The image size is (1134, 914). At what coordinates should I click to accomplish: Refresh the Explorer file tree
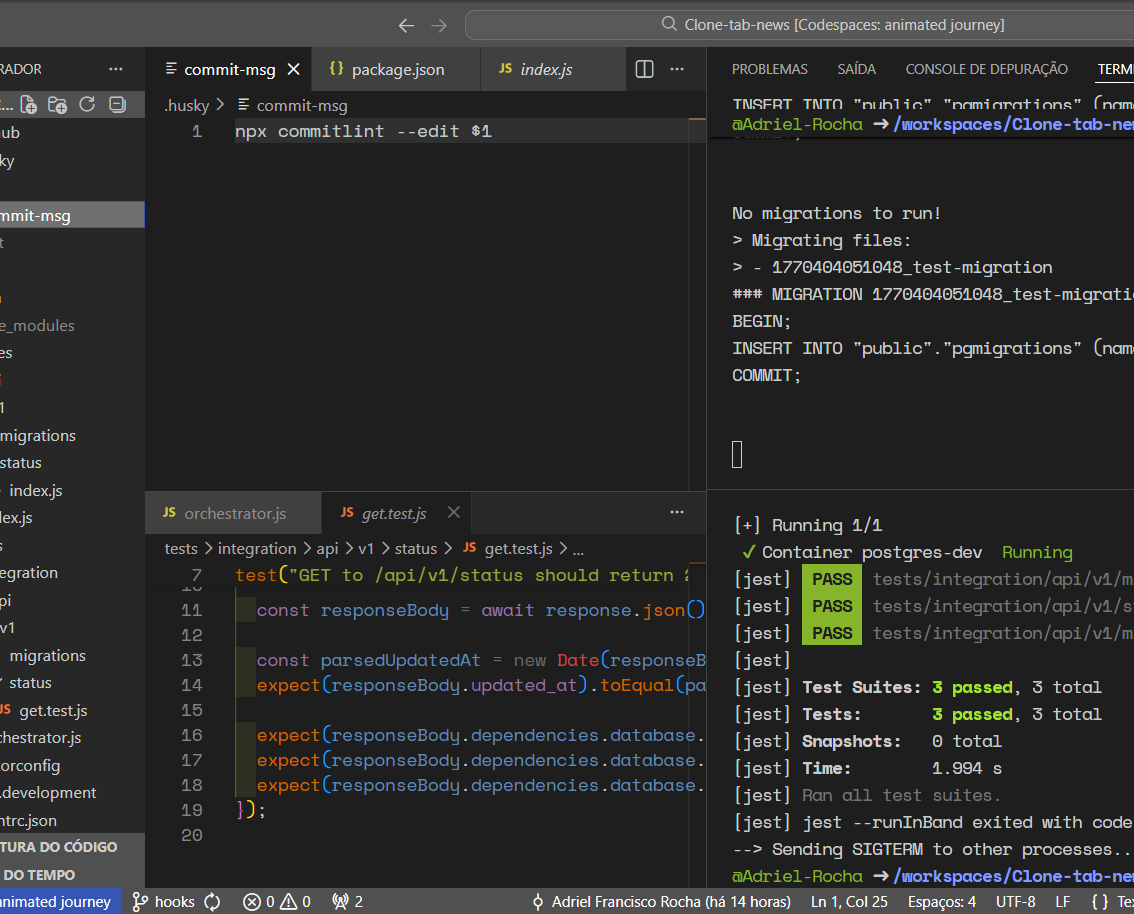coord(87,104)
